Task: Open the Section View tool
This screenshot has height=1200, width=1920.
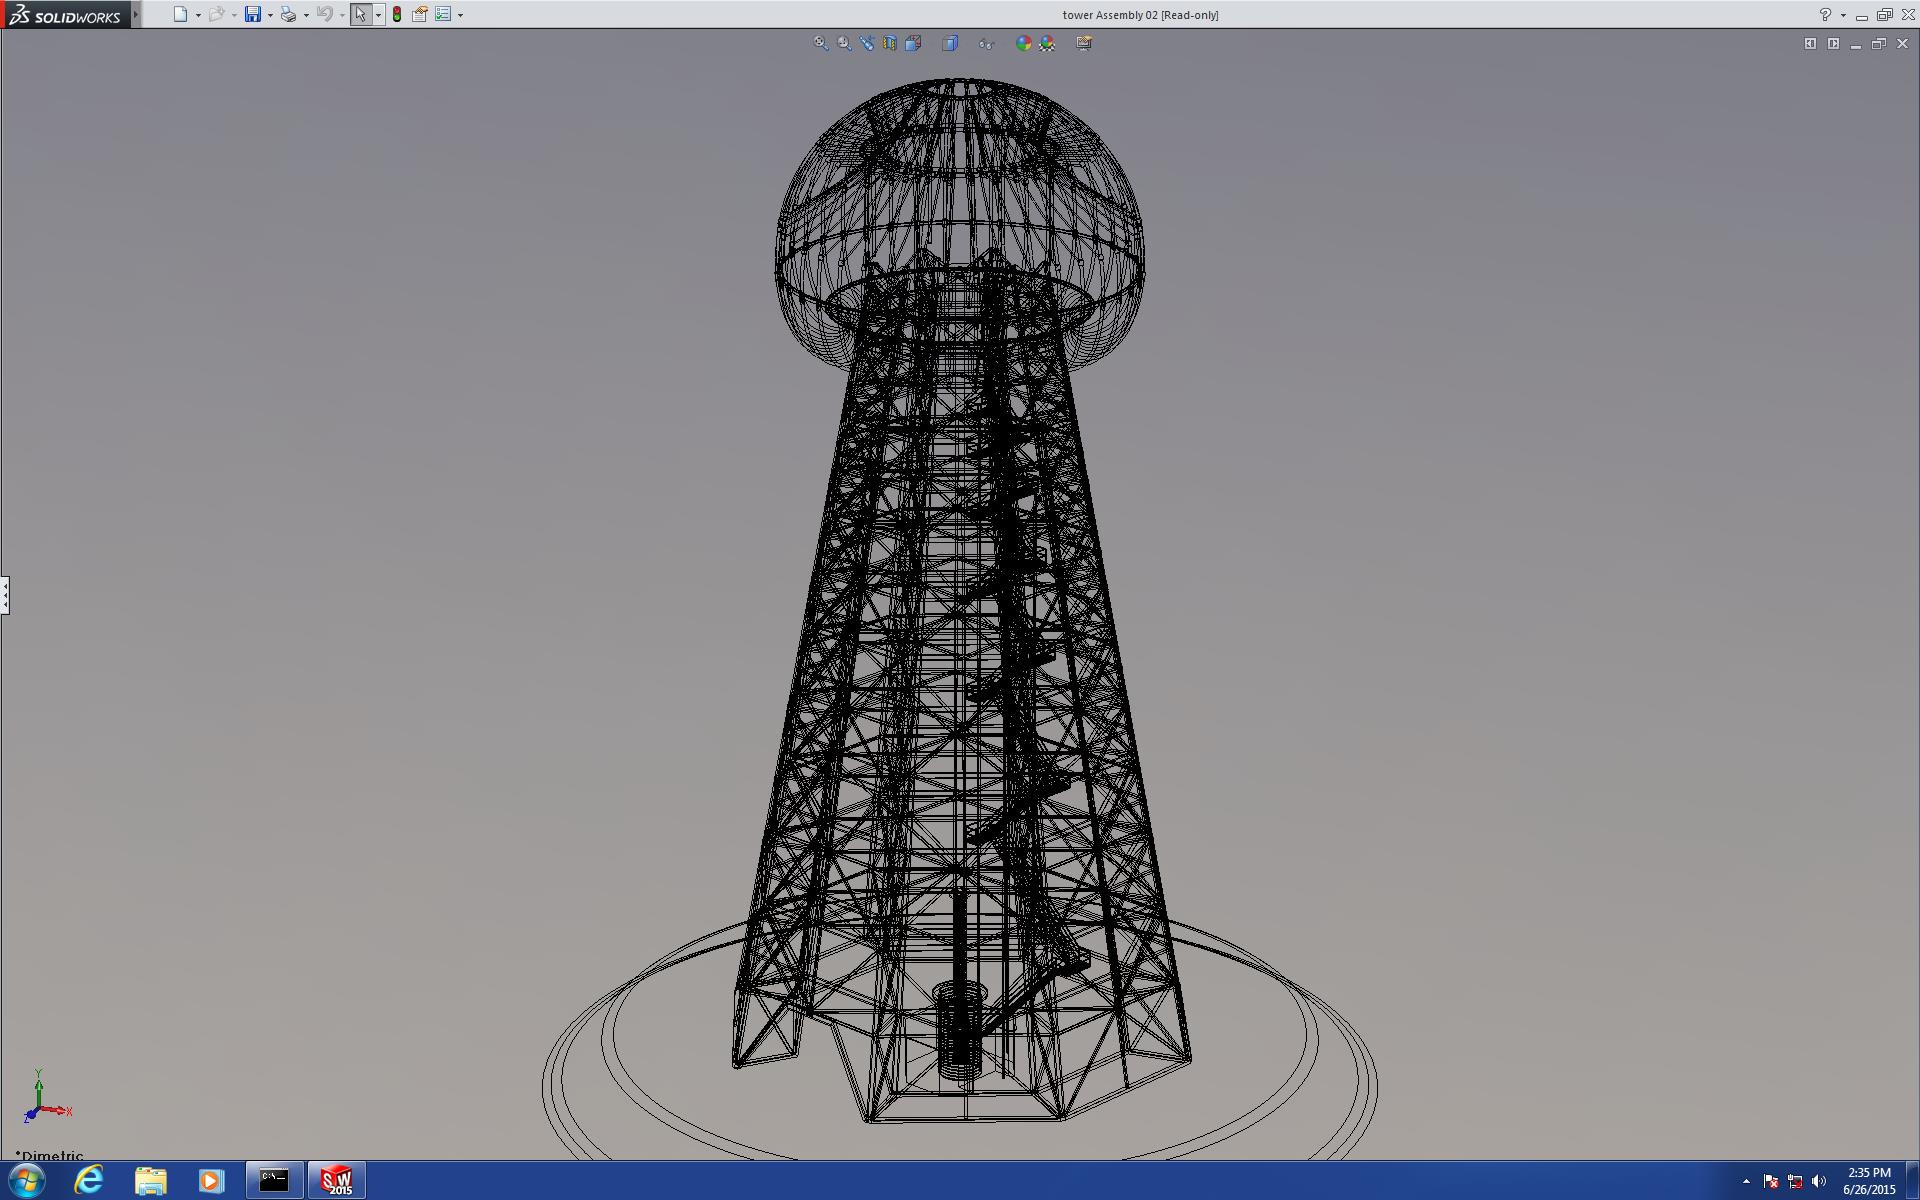Action: click(890, 43)
